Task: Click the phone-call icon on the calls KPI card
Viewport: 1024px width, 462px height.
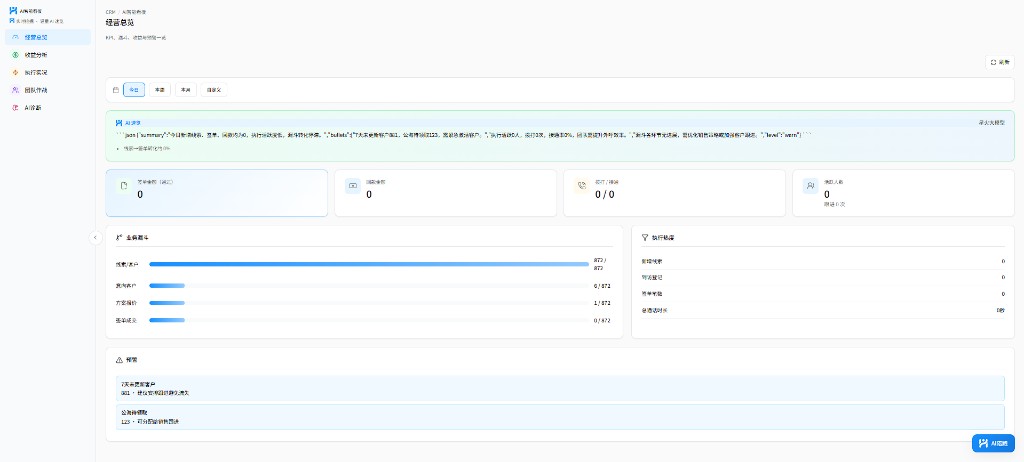Action: [582, 186]
